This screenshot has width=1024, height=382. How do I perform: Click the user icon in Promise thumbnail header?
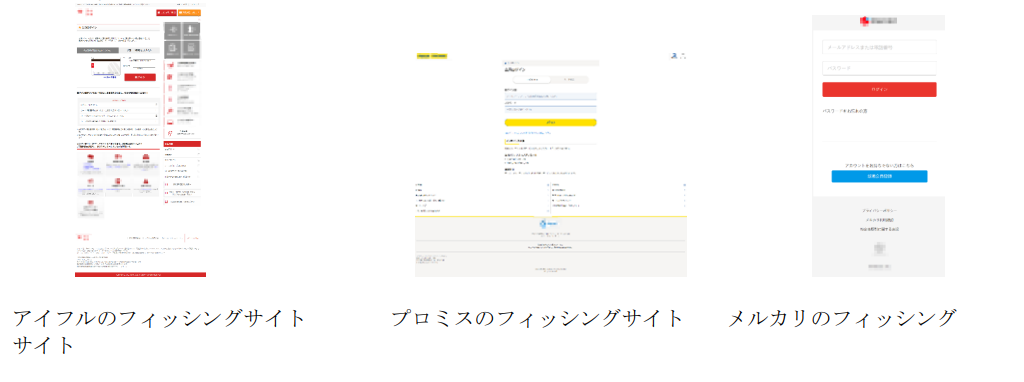coord(673,56)
